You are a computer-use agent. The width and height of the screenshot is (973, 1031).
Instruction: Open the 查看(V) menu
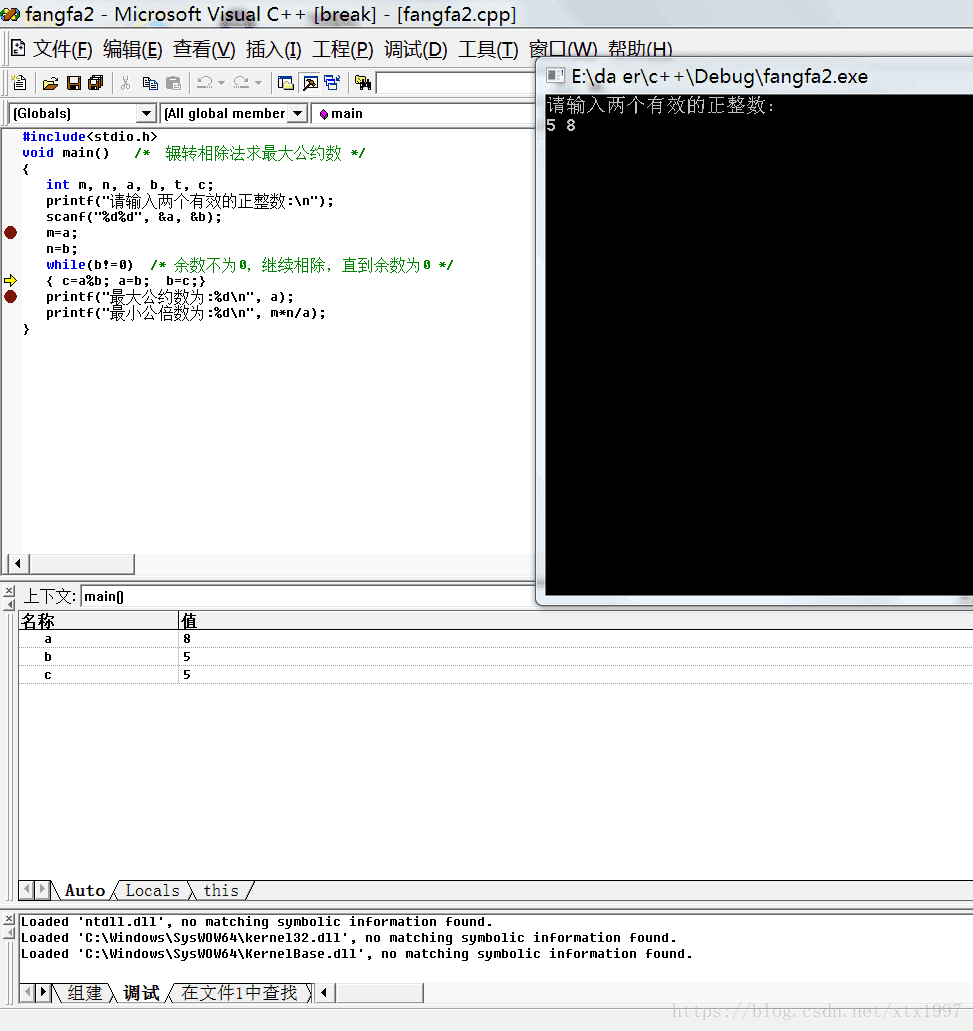click(204, 49)
